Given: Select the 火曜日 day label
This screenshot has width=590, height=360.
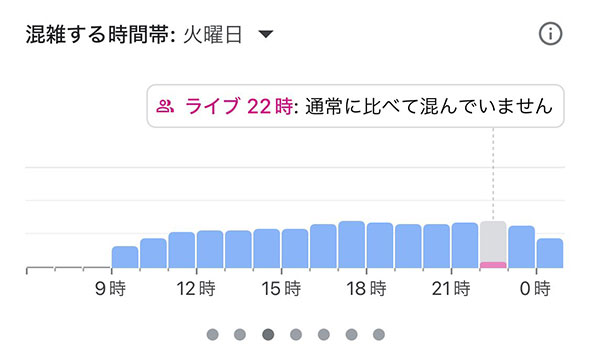Looking at the screenshot, I should pos(213,35).
